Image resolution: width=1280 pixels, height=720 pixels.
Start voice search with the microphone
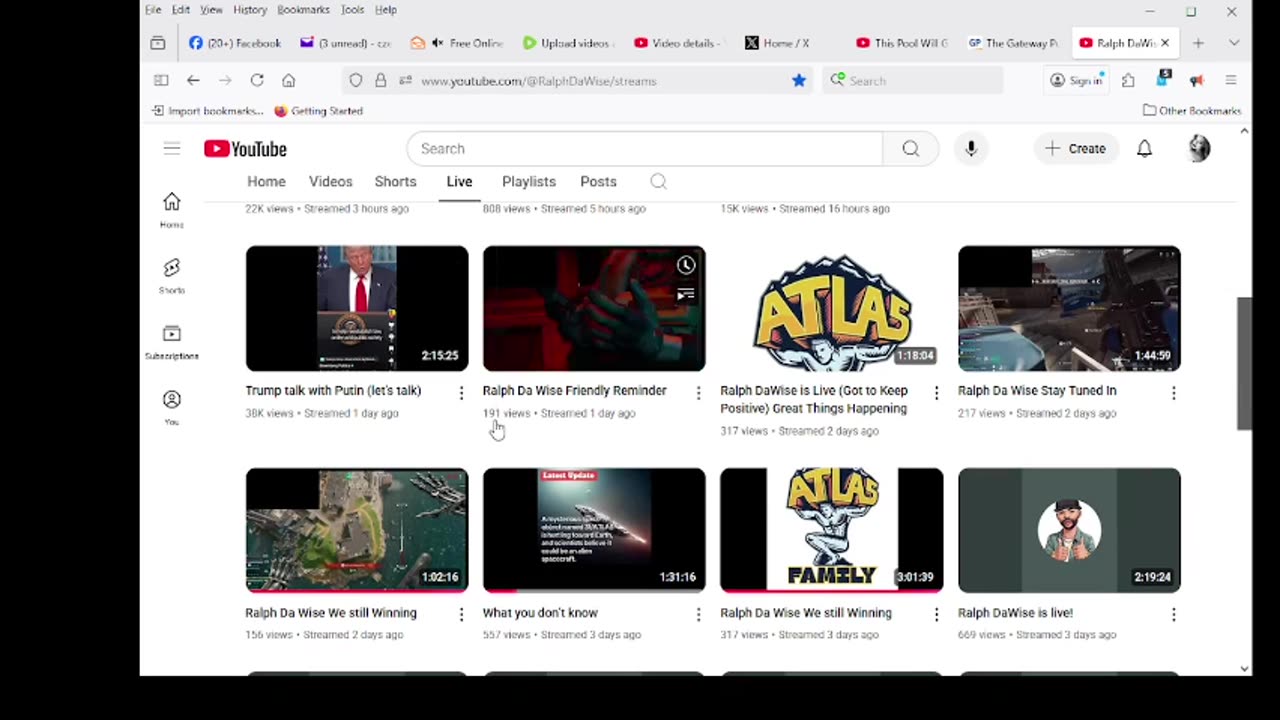tap(970, 149)
